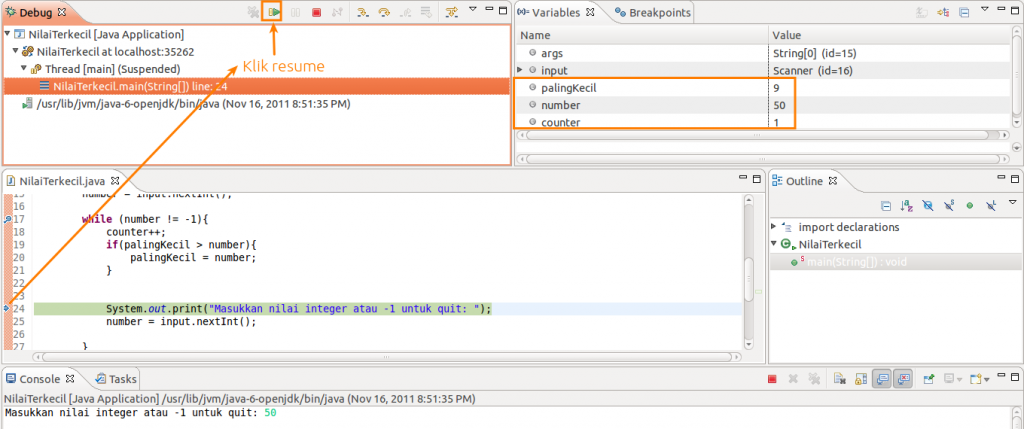Viewport: 1024px width, 429px height.
Task: Click the breakpoint marker at line 17
Action: point(7,220)
